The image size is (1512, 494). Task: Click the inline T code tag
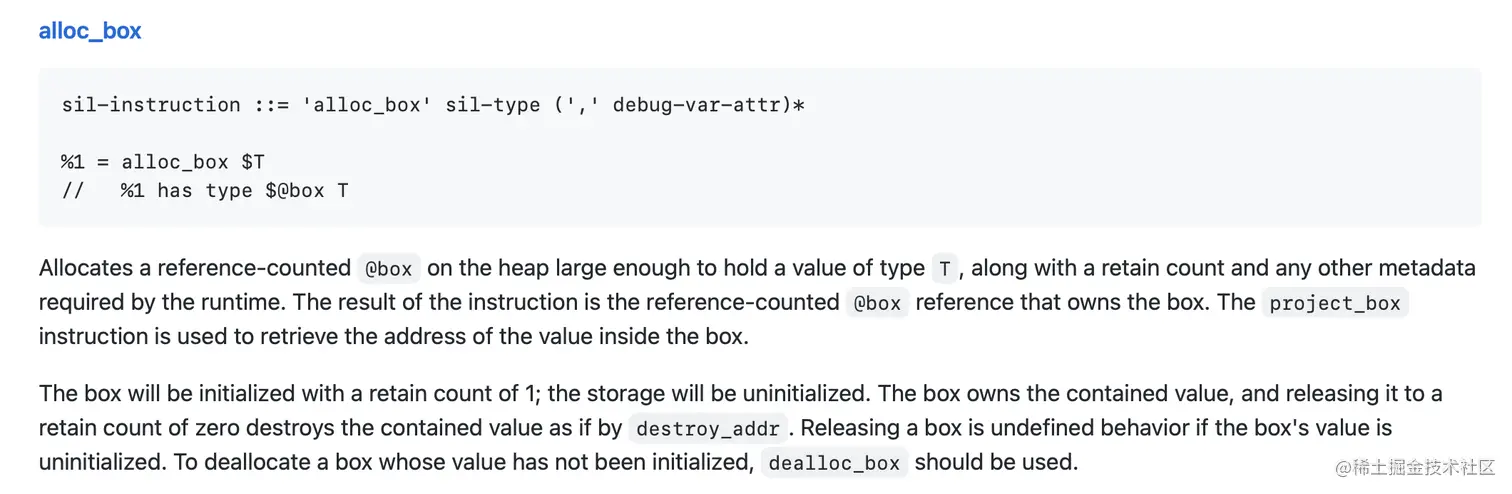coord(944,269)
